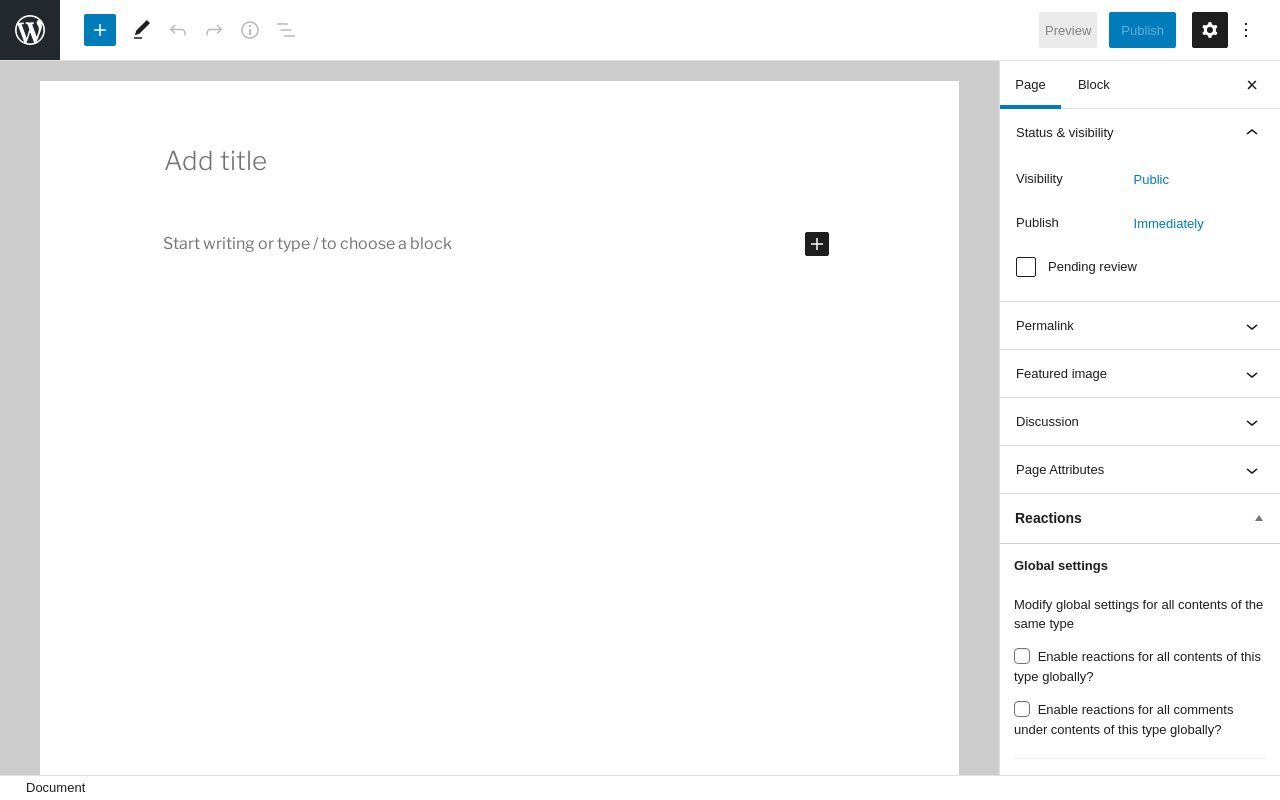Expand the Permalink panel

(x=1139, y=326)
